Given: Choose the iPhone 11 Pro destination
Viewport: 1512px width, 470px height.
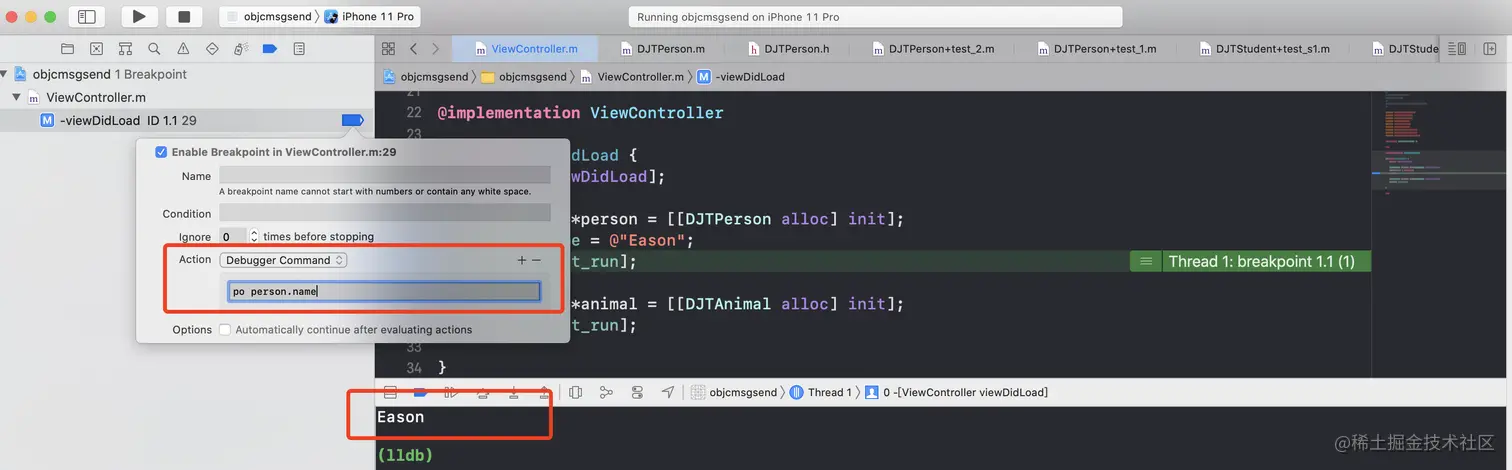Looking at the screenshot, I should [x=369, y=17].
